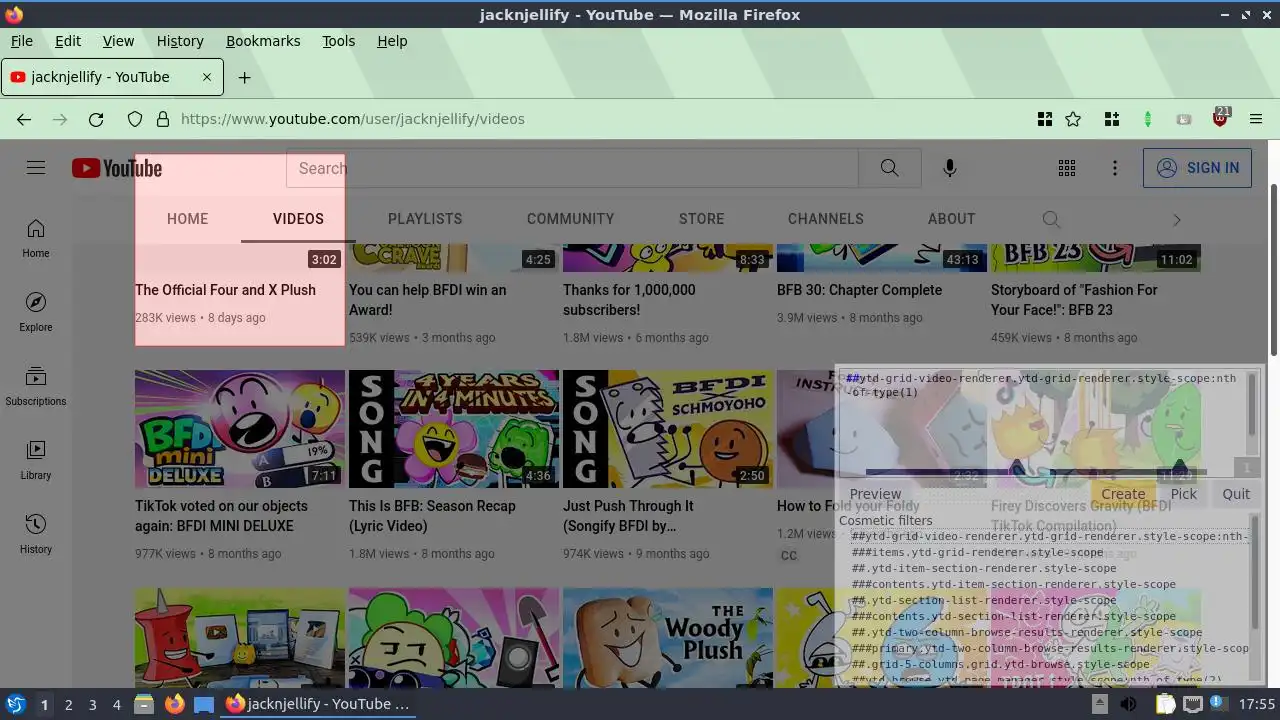Open the History menu
The image size is (1280, 720).
point(180,41)
